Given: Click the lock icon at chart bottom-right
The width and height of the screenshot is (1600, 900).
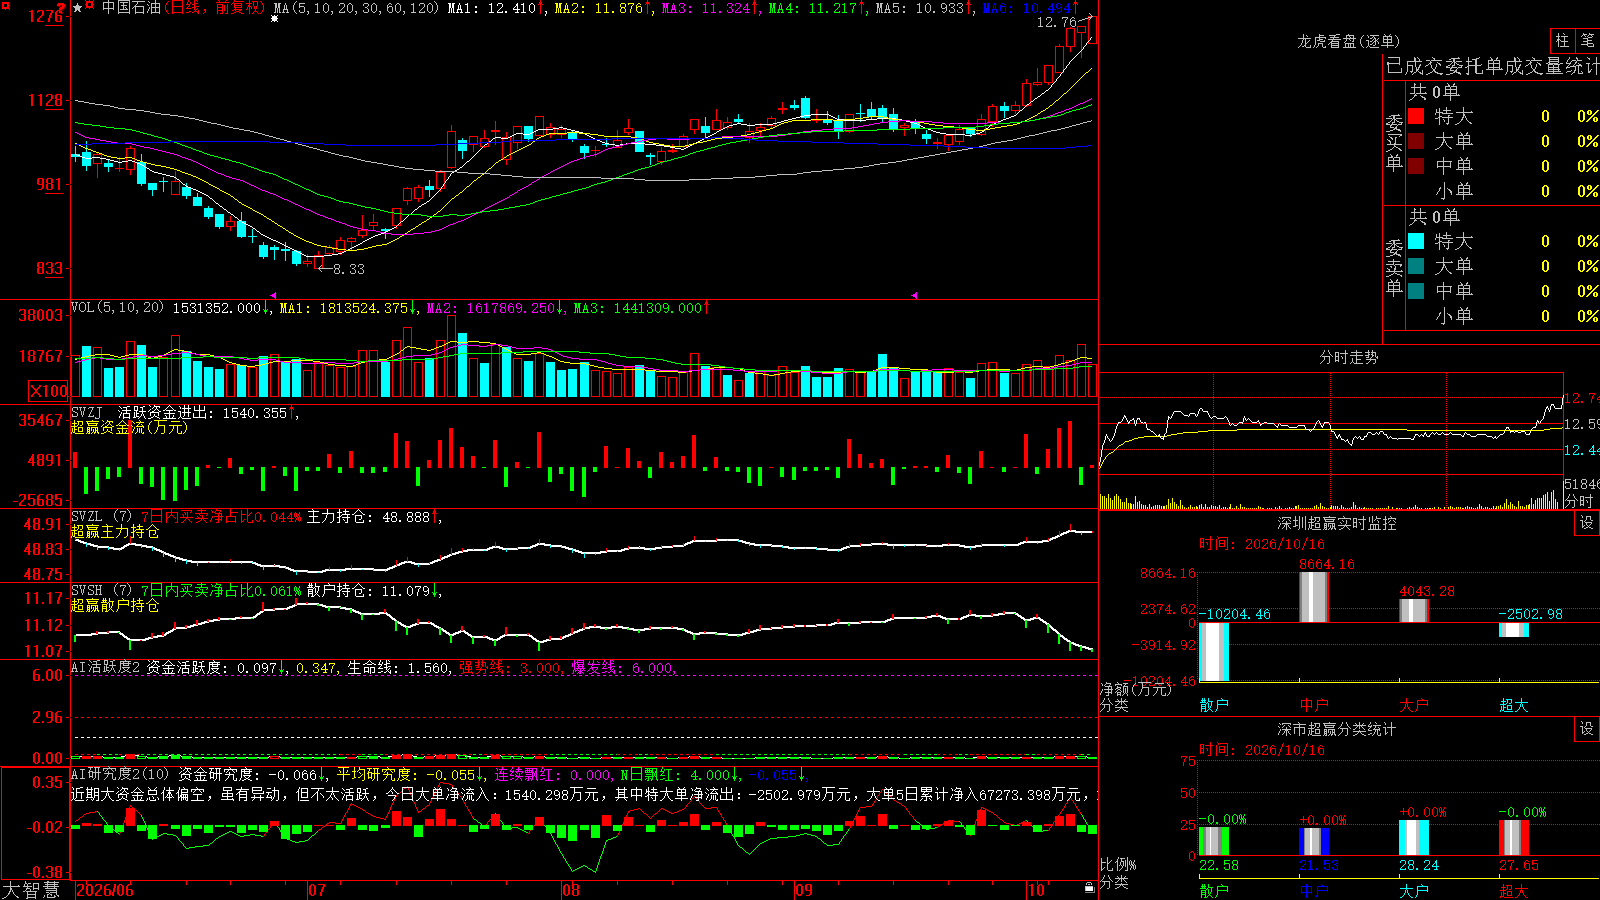Looking at the screenshot, I should (1089, 888).
